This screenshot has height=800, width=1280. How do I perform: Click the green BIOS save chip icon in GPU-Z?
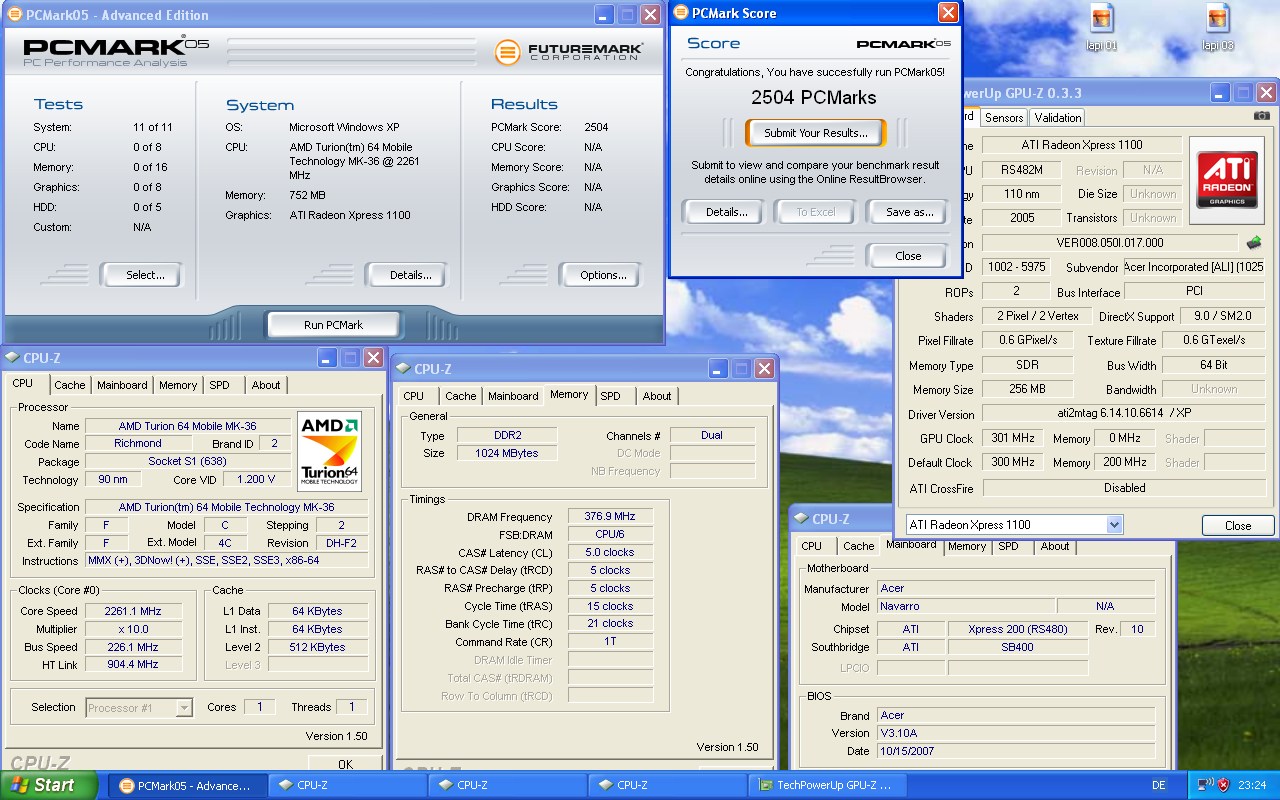1254,242
